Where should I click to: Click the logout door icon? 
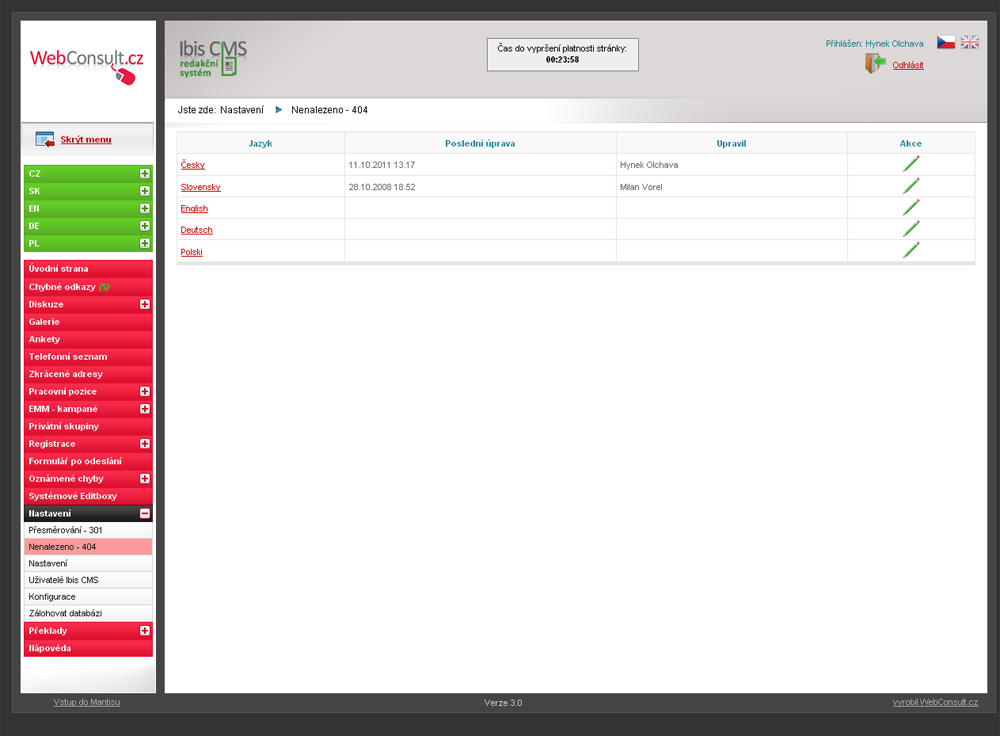[x=875, y=63]
